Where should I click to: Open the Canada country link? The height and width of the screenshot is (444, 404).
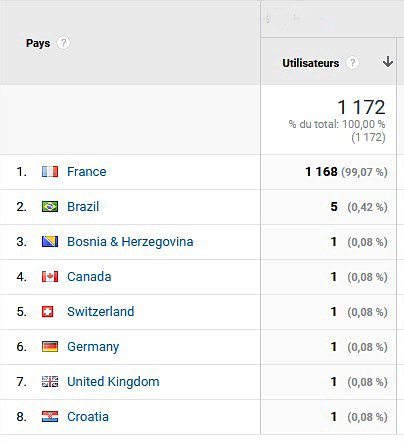point(89,277)
